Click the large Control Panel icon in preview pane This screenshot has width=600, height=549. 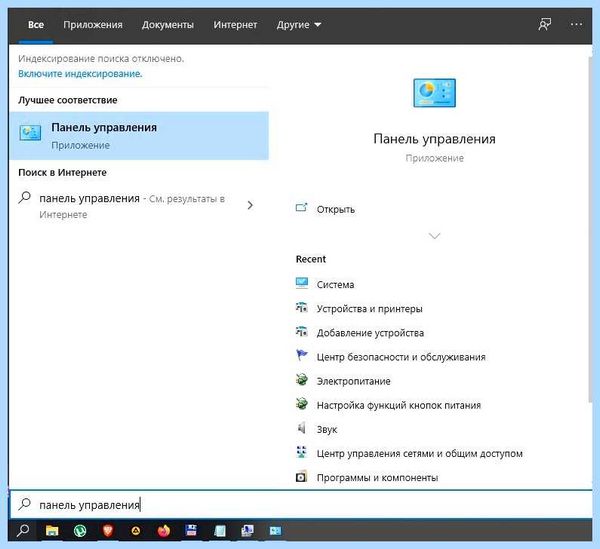[434, 93]
